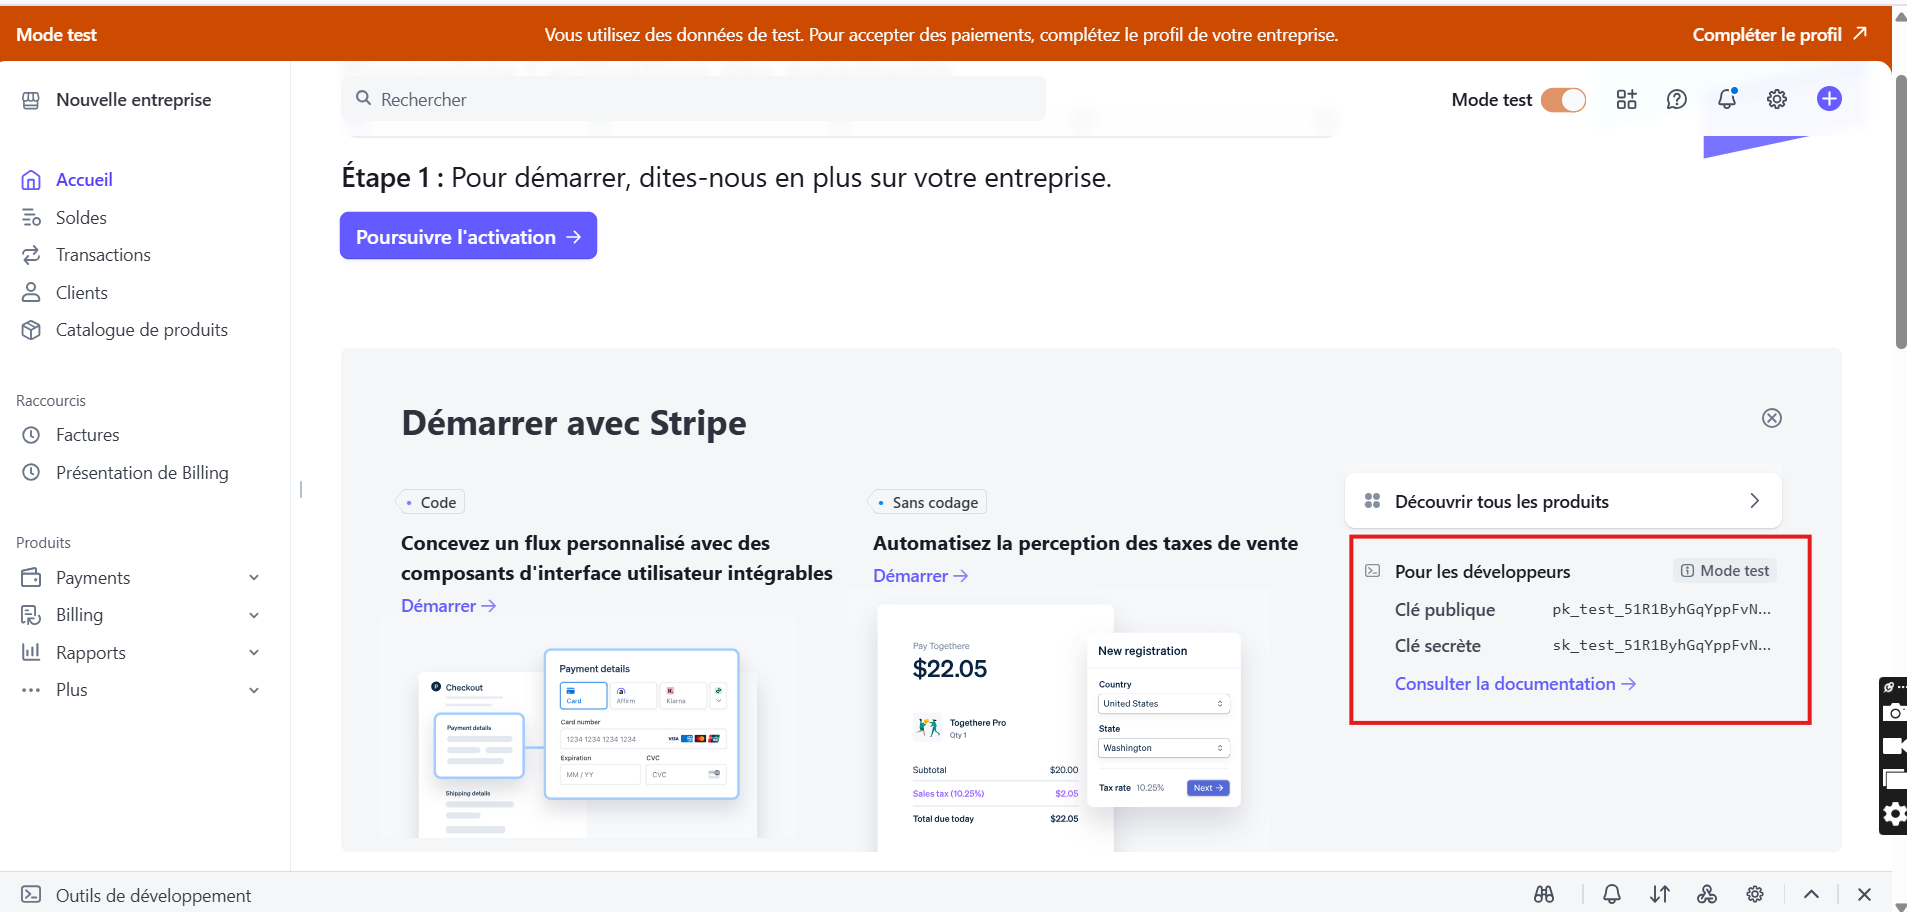Image resolution: width=1907 pixels, height=912 pixels.
Task: Click the chevron on Découvrir tous les produits
Action: [x=1755, y=501]
